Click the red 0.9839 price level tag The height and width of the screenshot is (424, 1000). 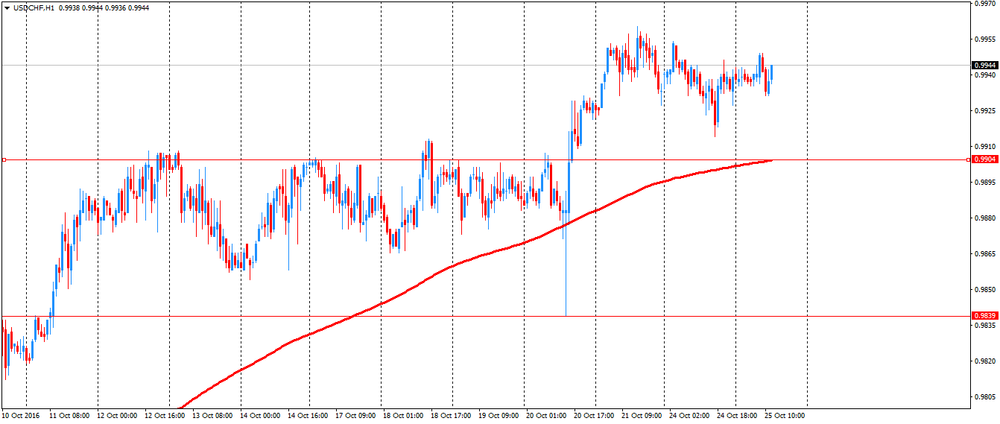click(x=982, y=316)
